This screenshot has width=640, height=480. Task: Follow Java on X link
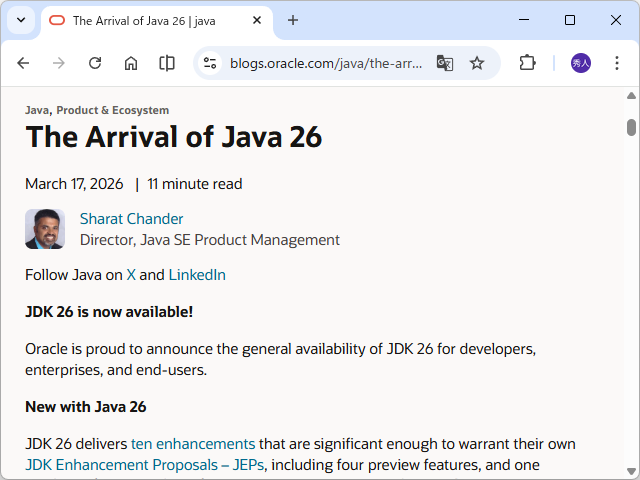[x=131, y=275]
